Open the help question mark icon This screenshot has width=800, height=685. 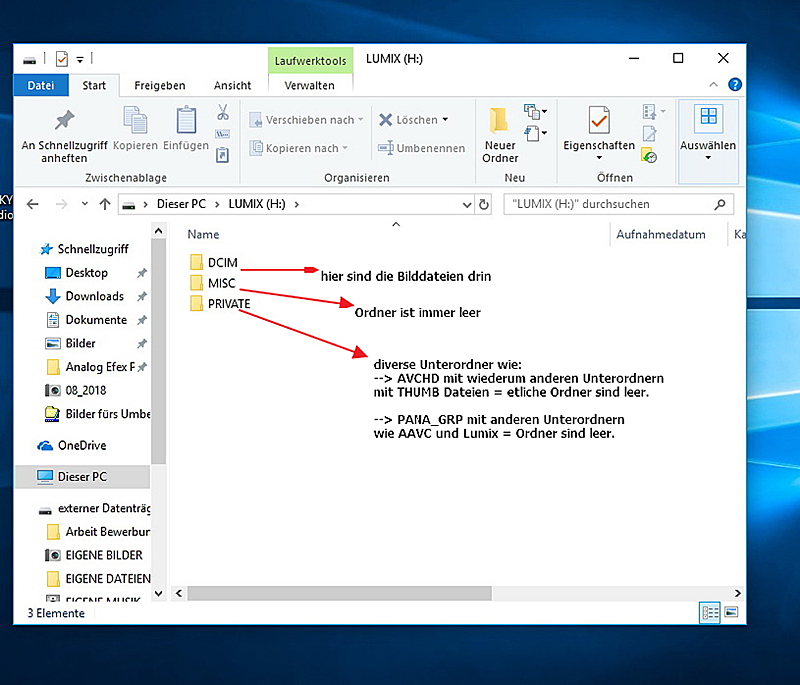click(735, 85)
